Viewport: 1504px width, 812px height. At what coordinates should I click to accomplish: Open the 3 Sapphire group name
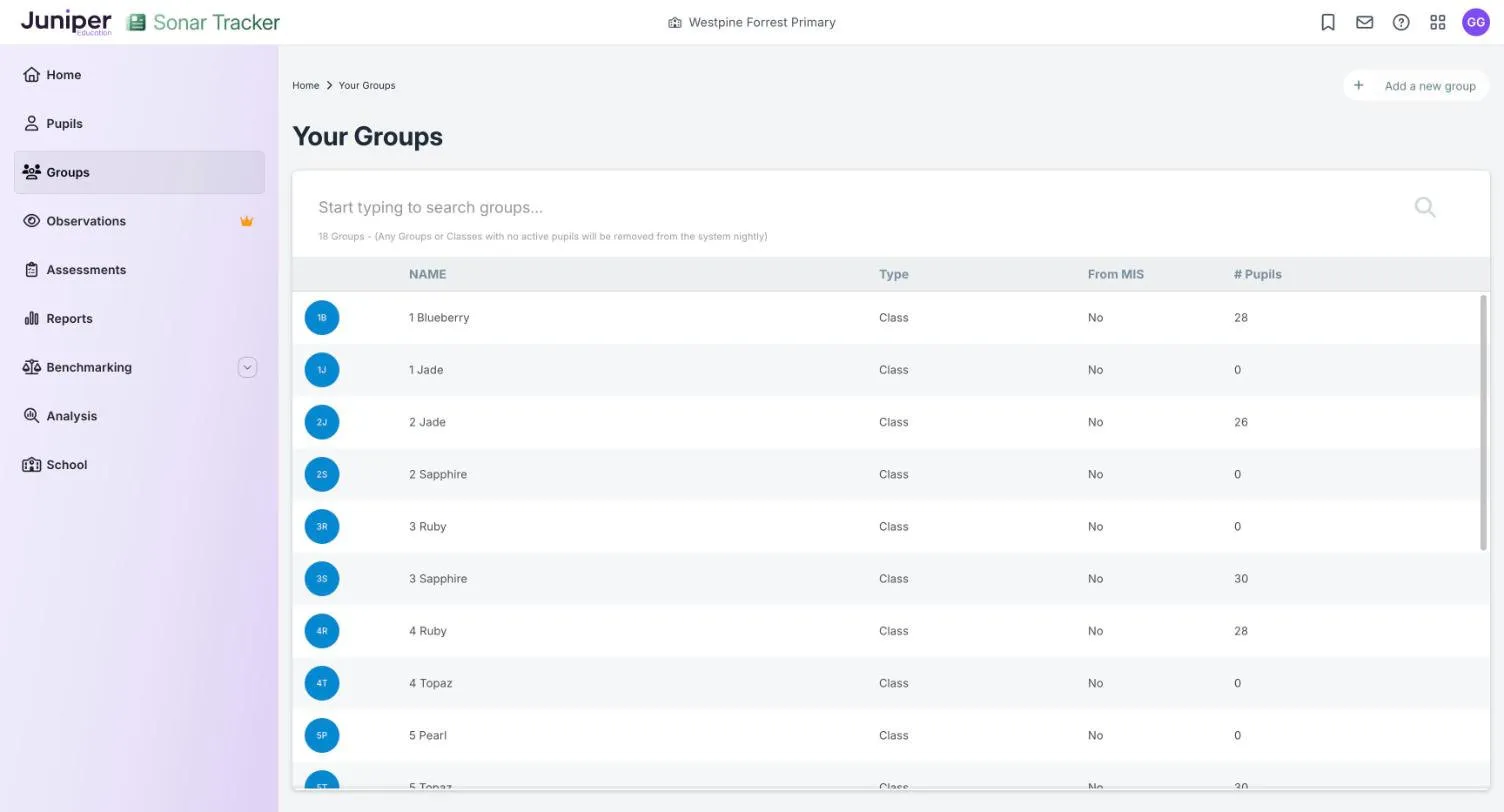click(x=438, y=579)
